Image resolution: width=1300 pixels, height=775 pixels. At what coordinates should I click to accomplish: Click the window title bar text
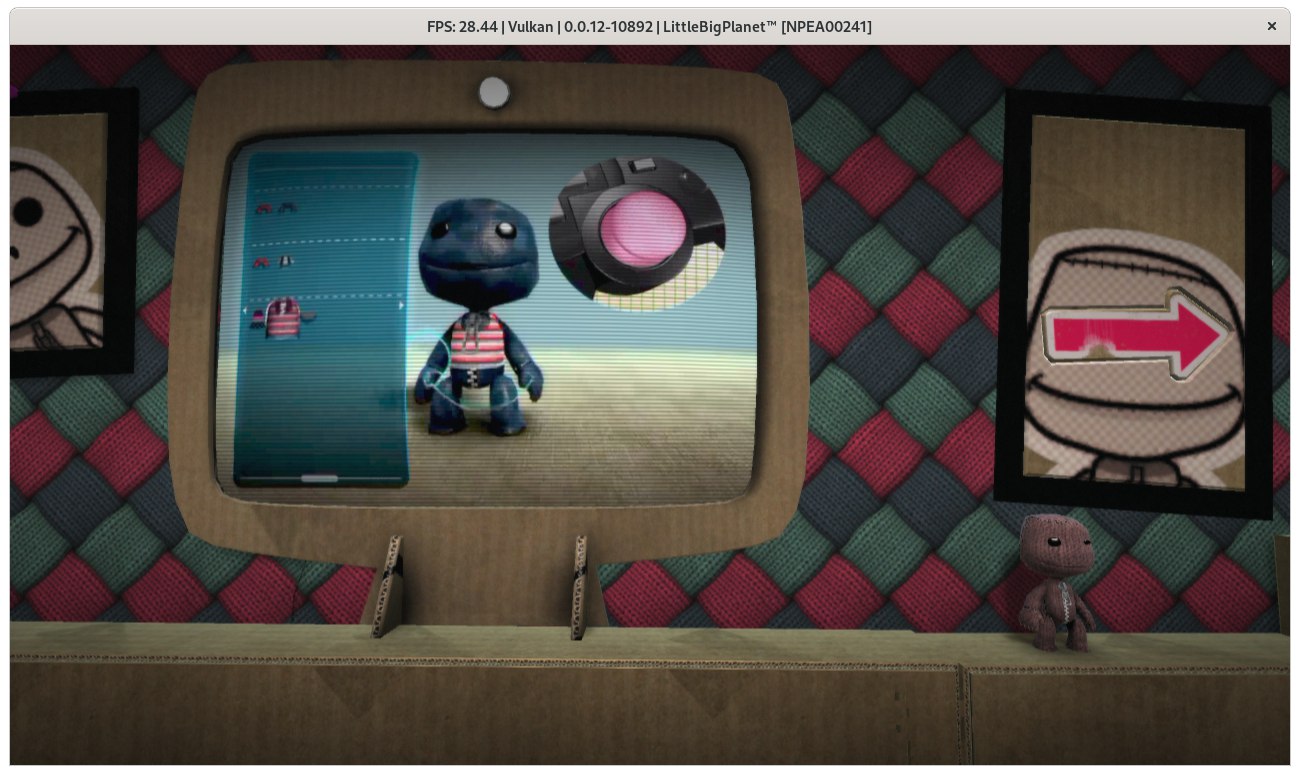[649, 27]
